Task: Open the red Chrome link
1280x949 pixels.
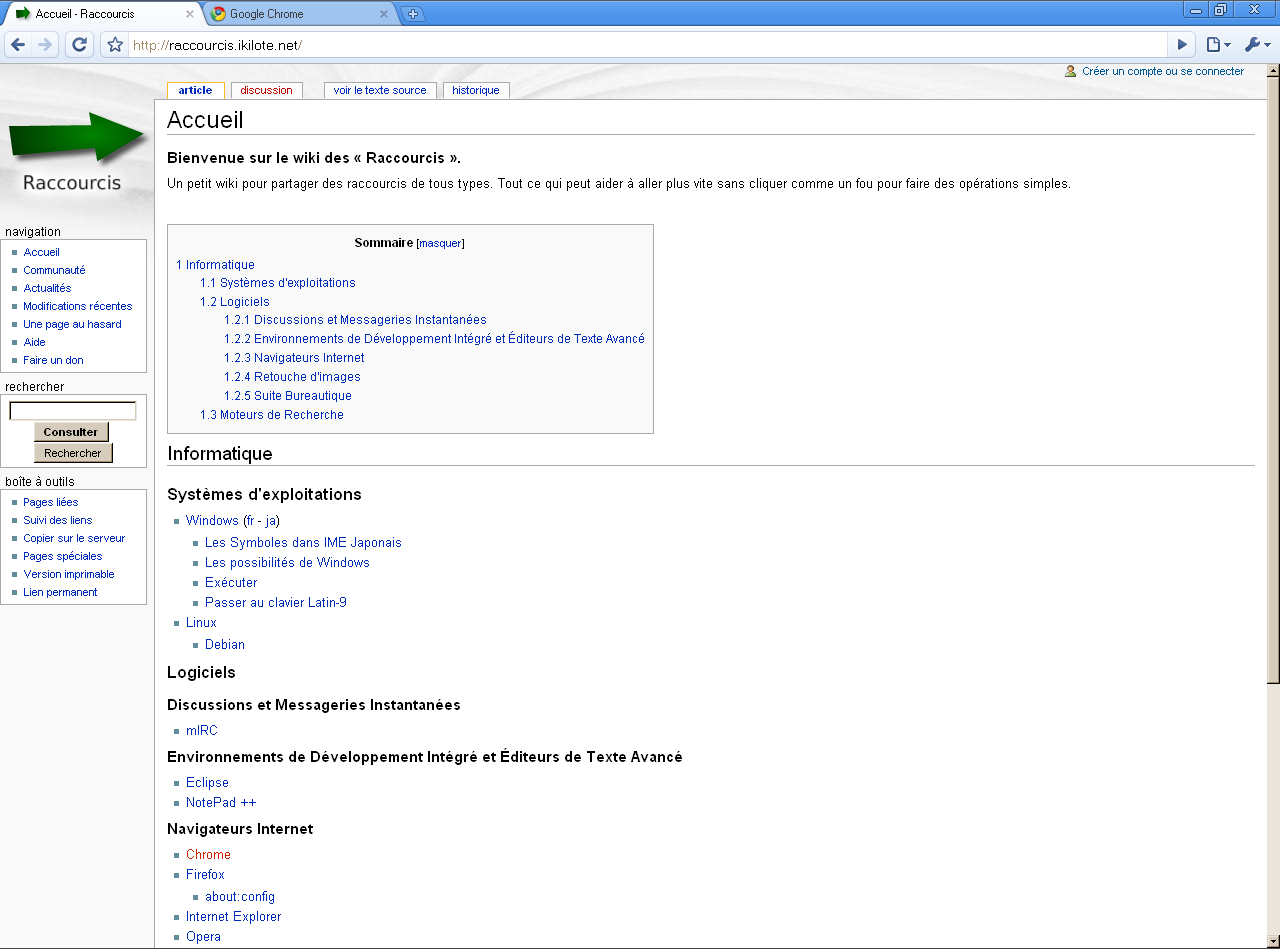Action: 208,855
